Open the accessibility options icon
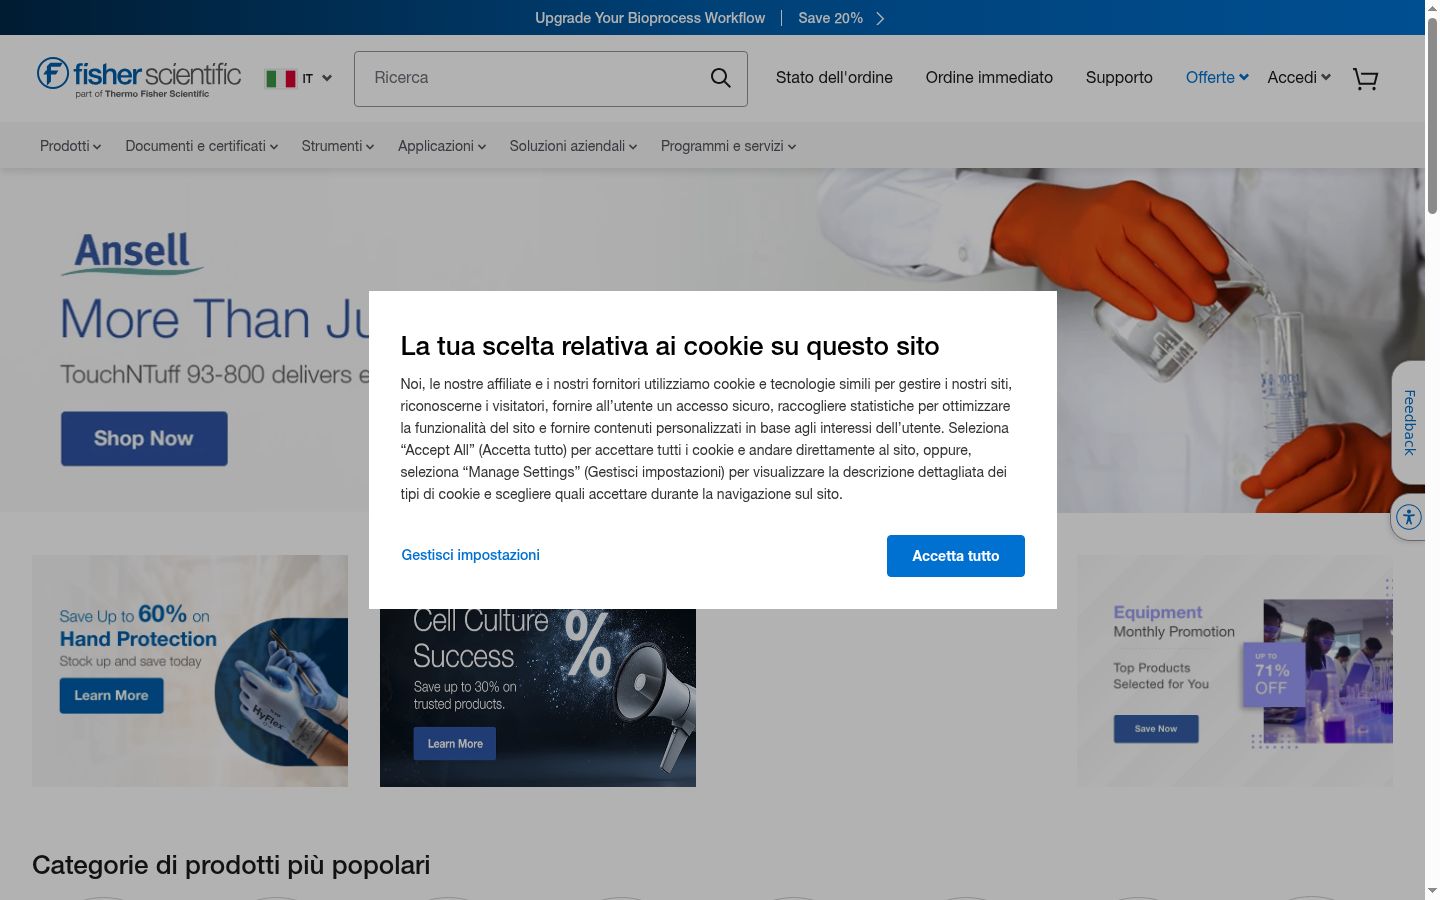This screenshot has width=1440, height=900. point(1409,517)
